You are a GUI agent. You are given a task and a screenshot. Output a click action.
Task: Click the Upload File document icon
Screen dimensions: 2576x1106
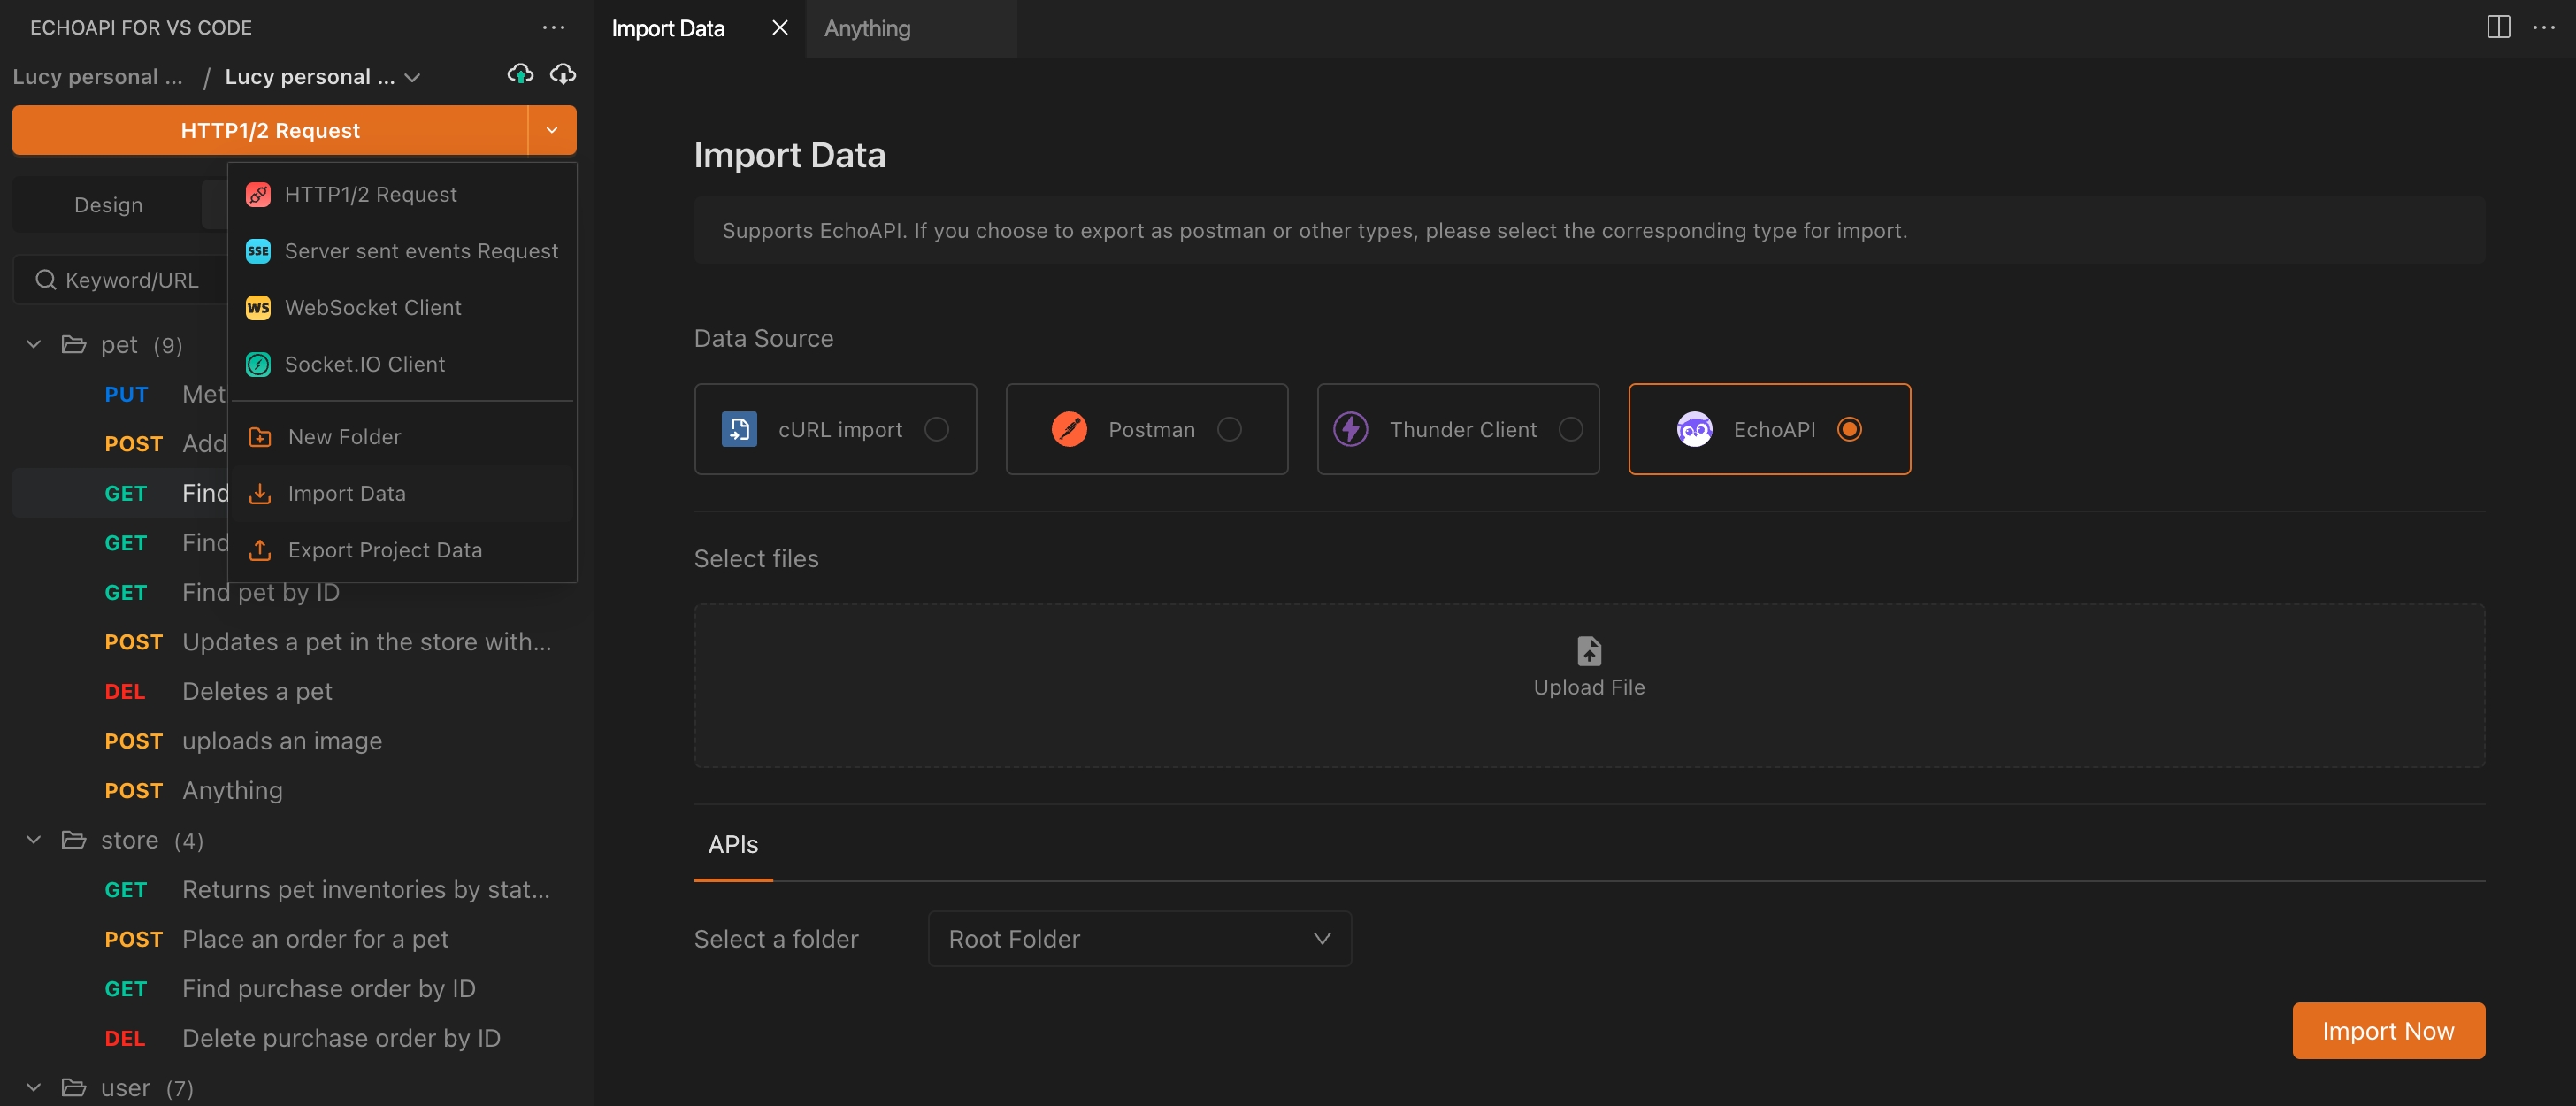coord(1589,651)
